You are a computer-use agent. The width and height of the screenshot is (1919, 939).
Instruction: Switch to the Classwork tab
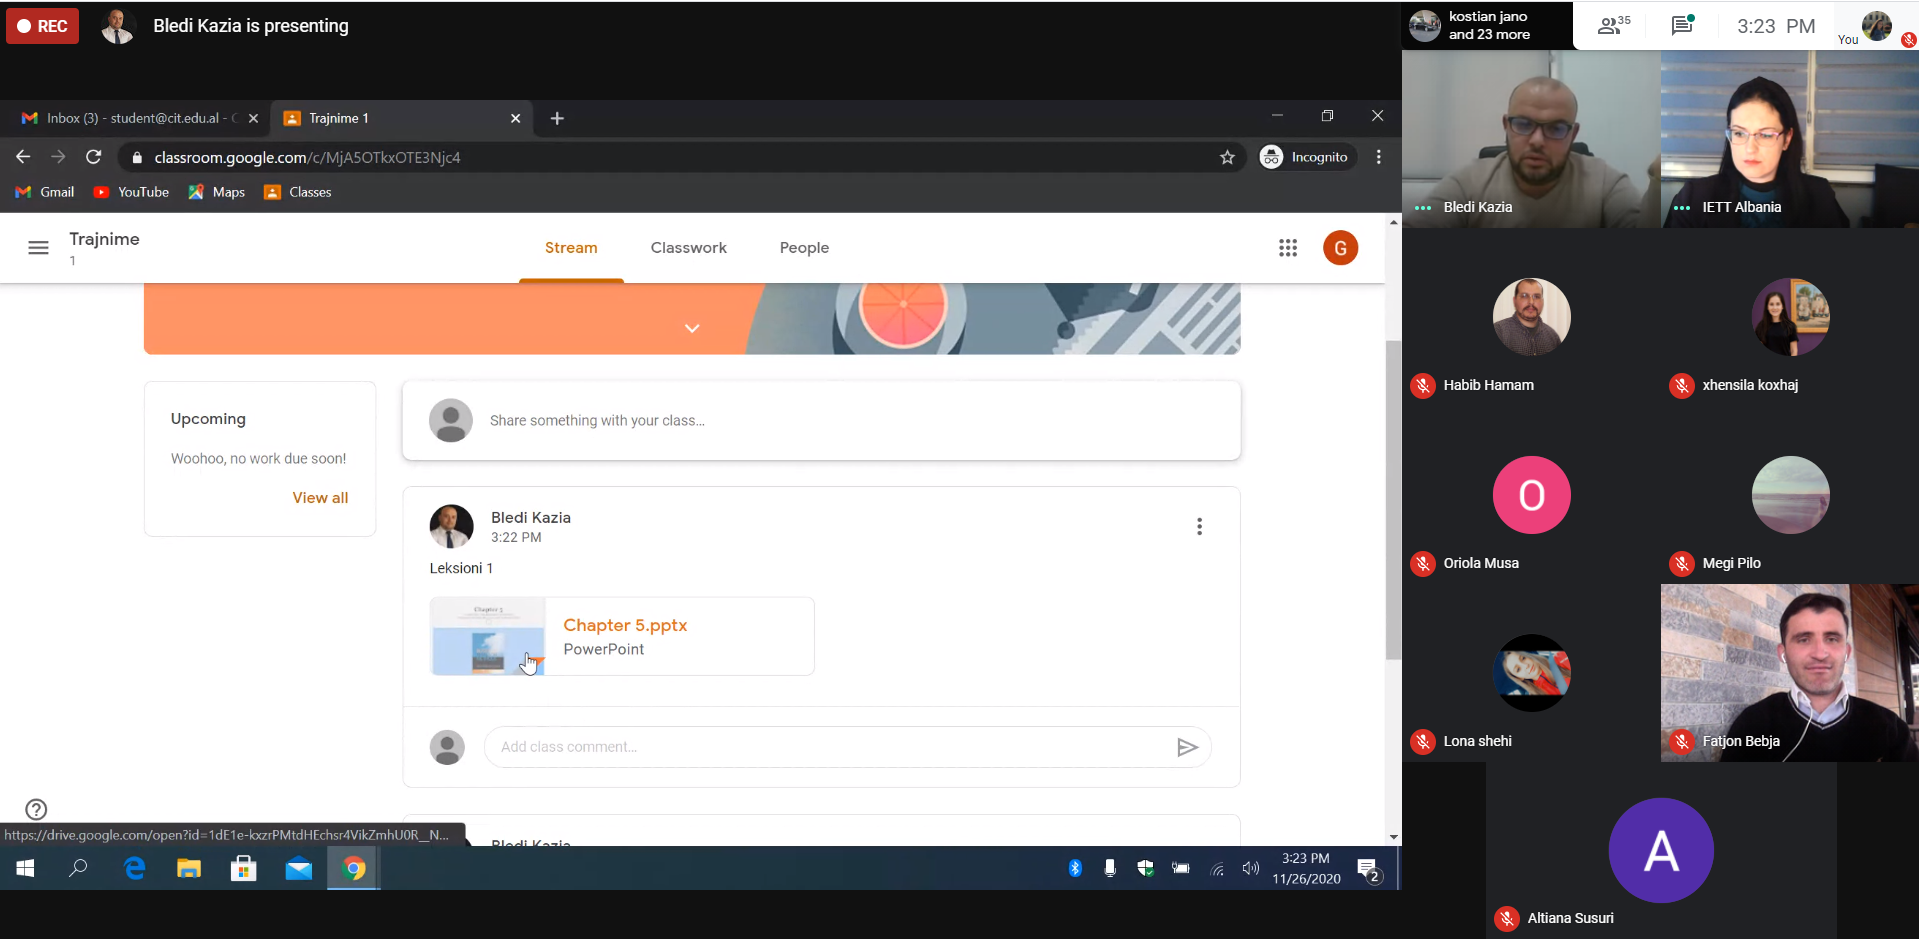[x=688, y=248]
